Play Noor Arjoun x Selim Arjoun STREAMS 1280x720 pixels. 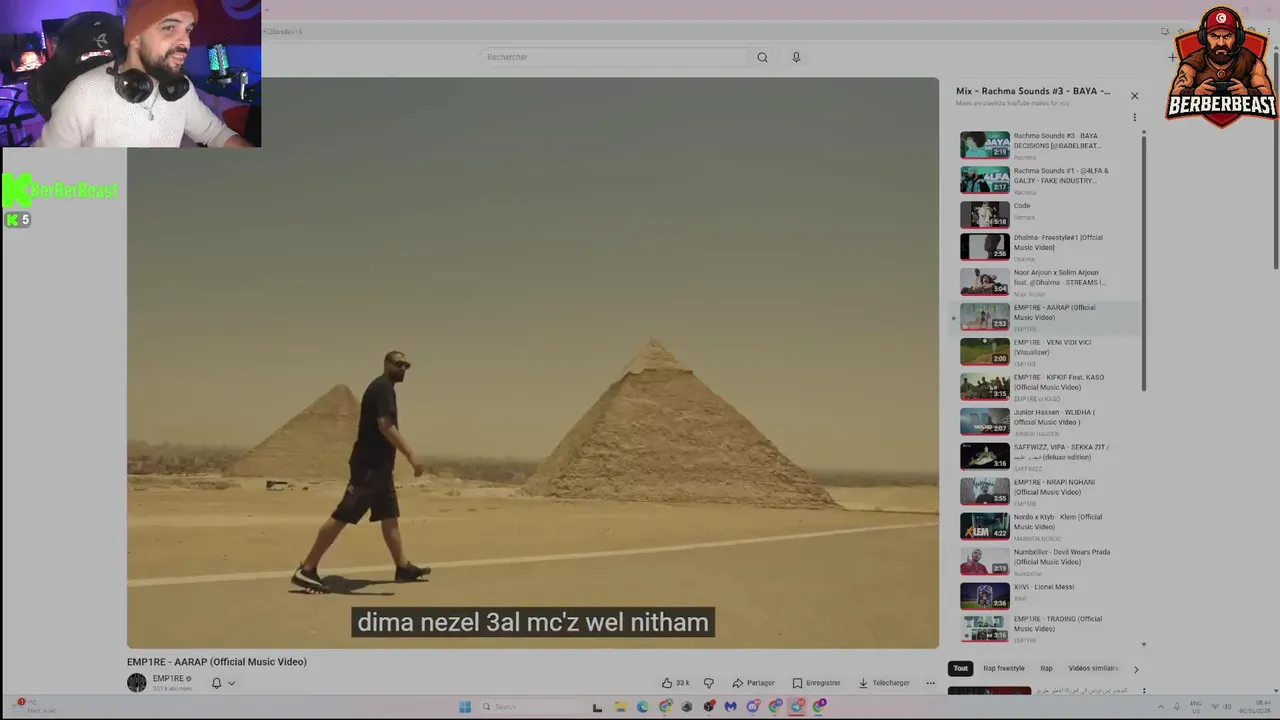(1046, 285)
